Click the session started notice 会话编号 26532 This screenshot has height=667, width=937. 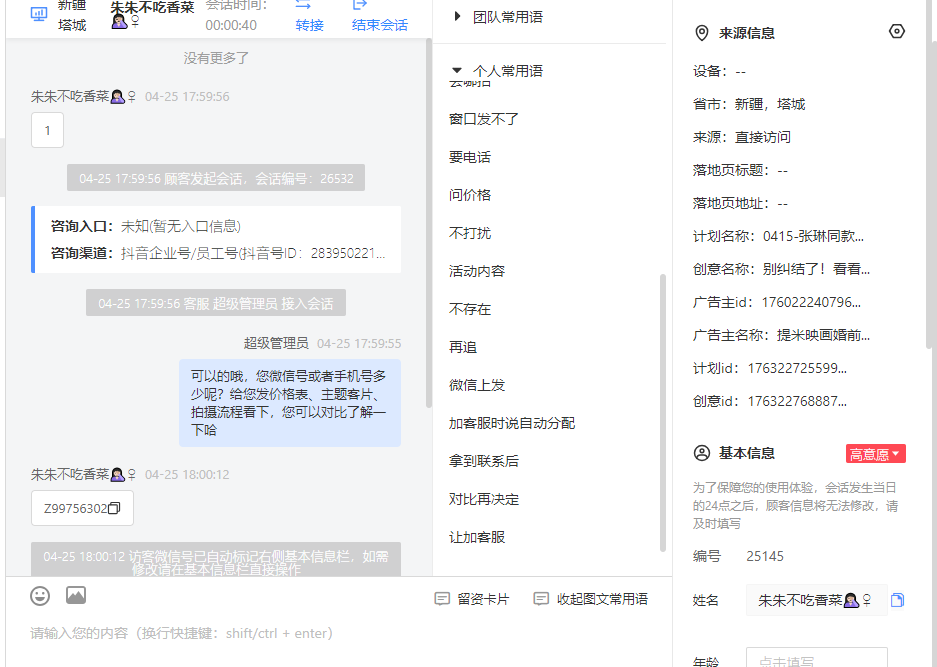(x=216, y=178)
